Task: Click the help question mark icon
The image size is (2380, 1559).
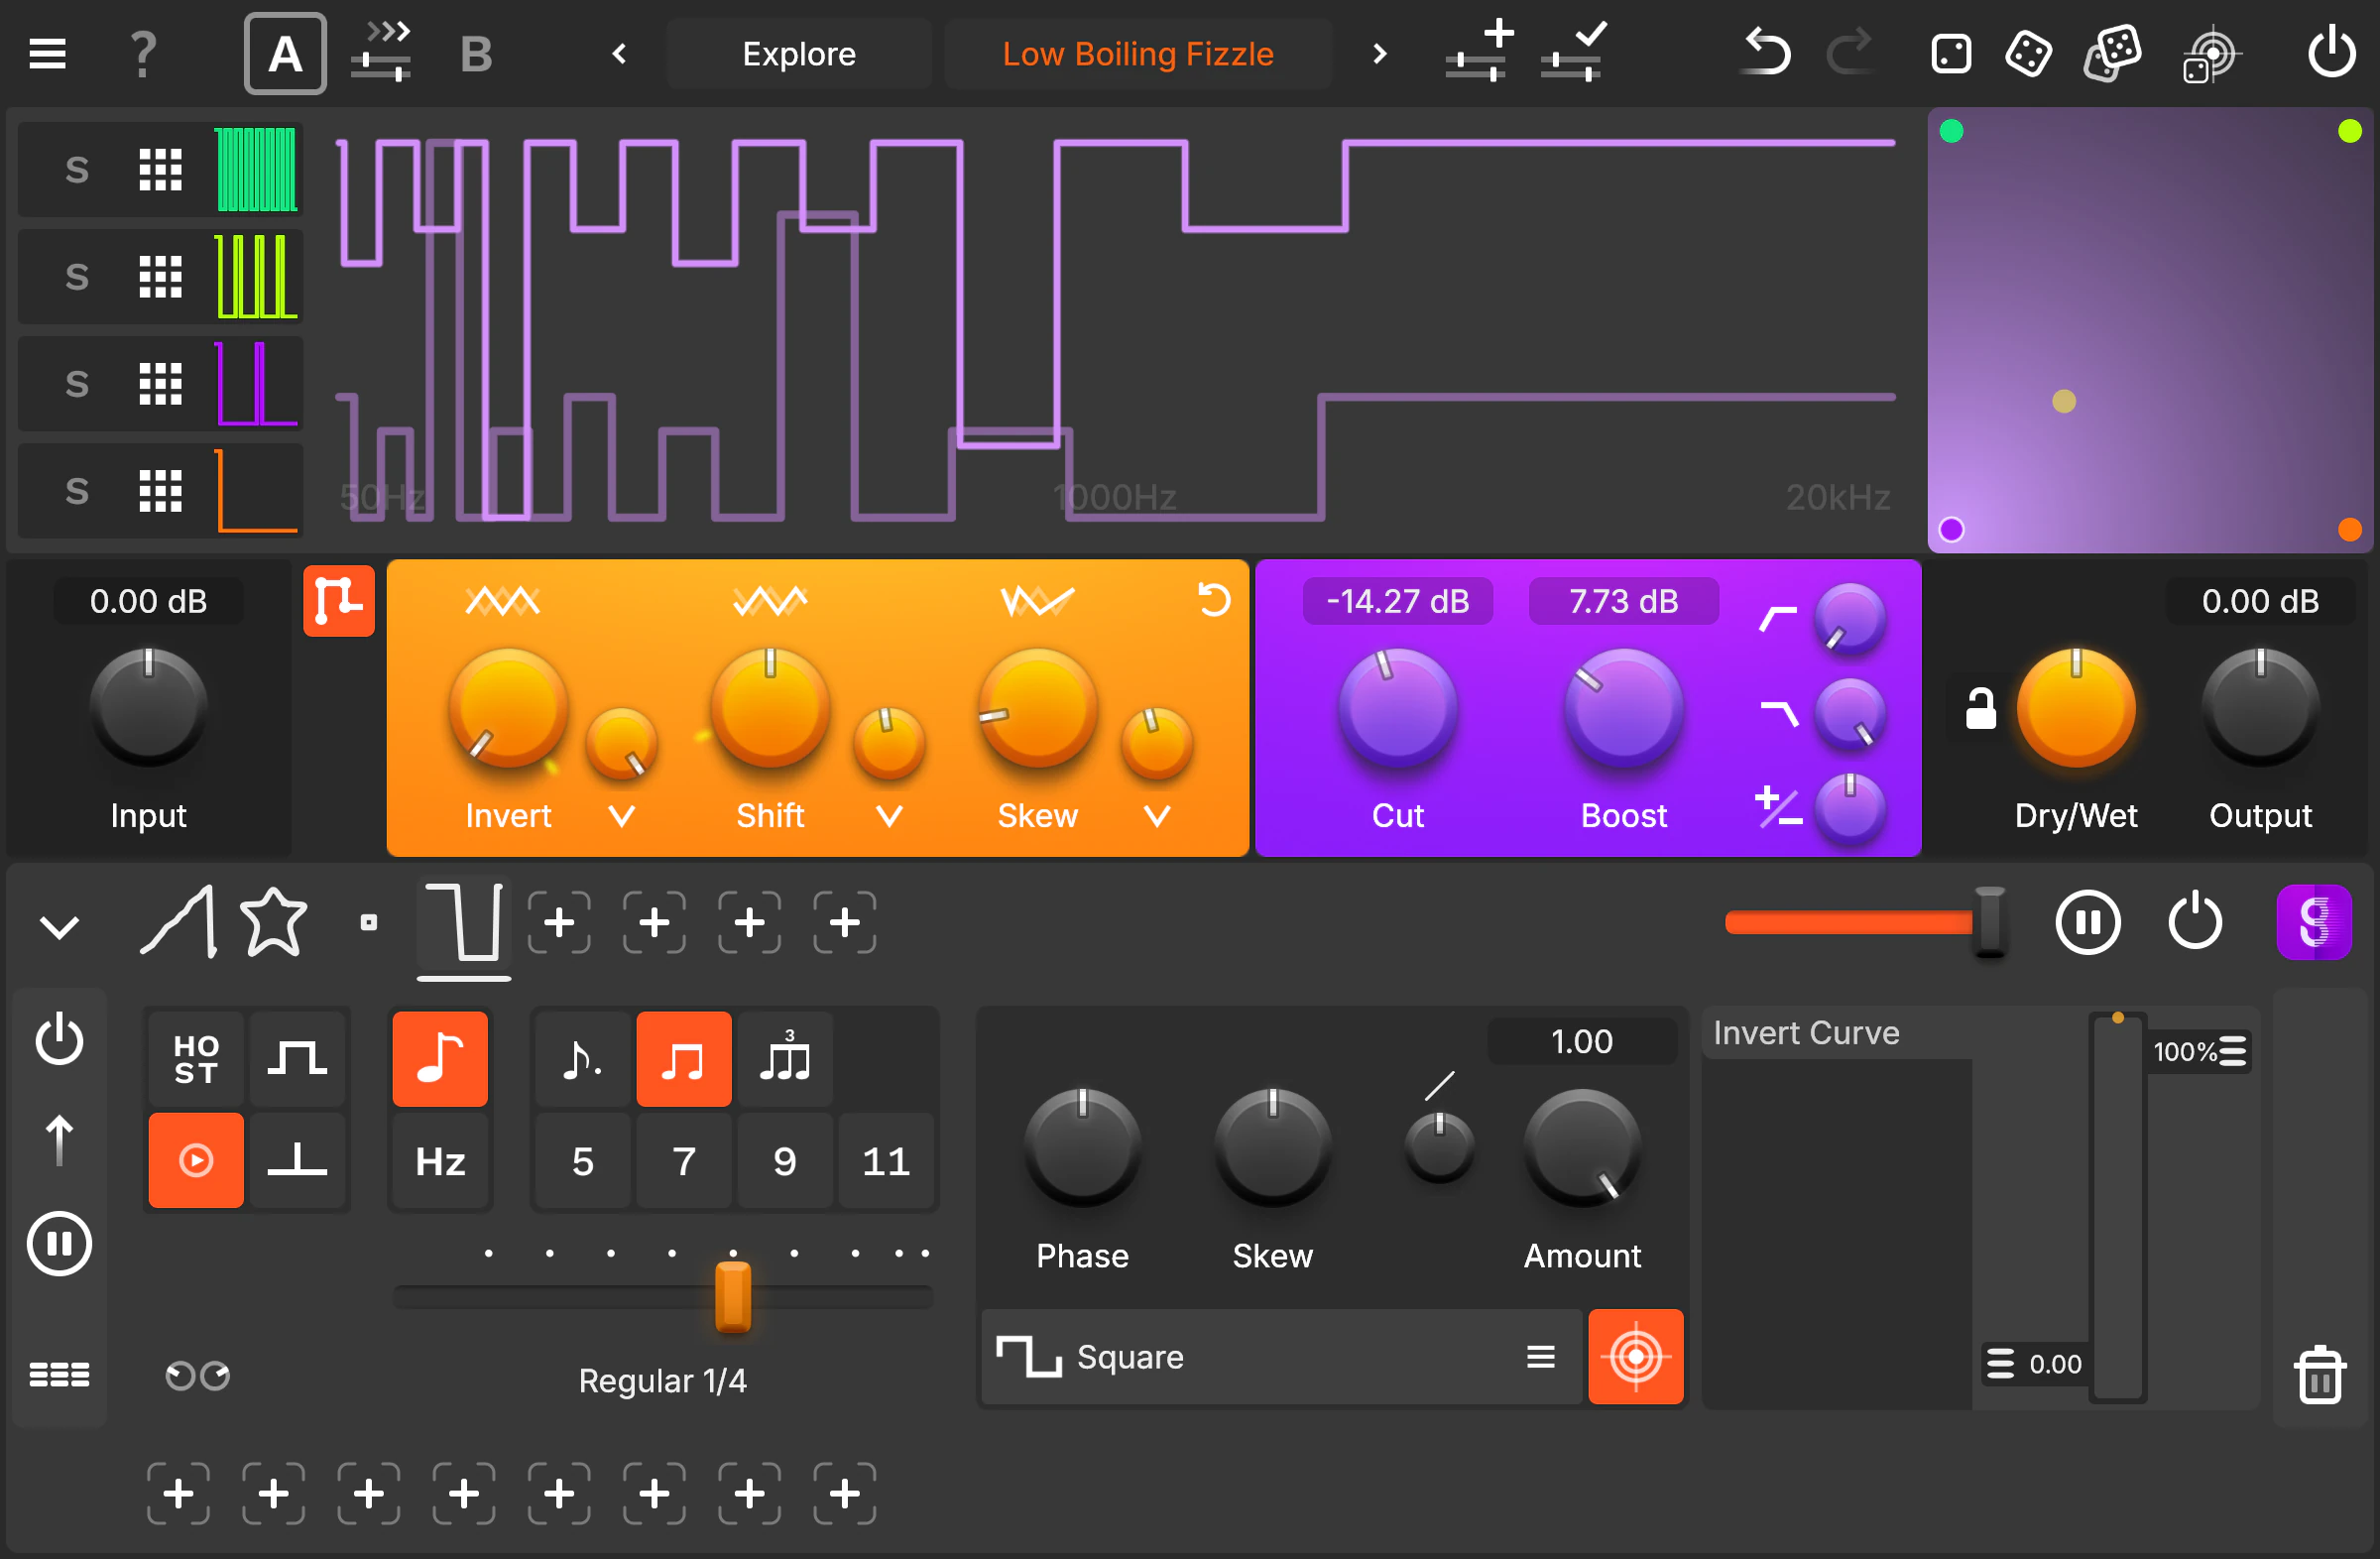Action: click(142, 52)
